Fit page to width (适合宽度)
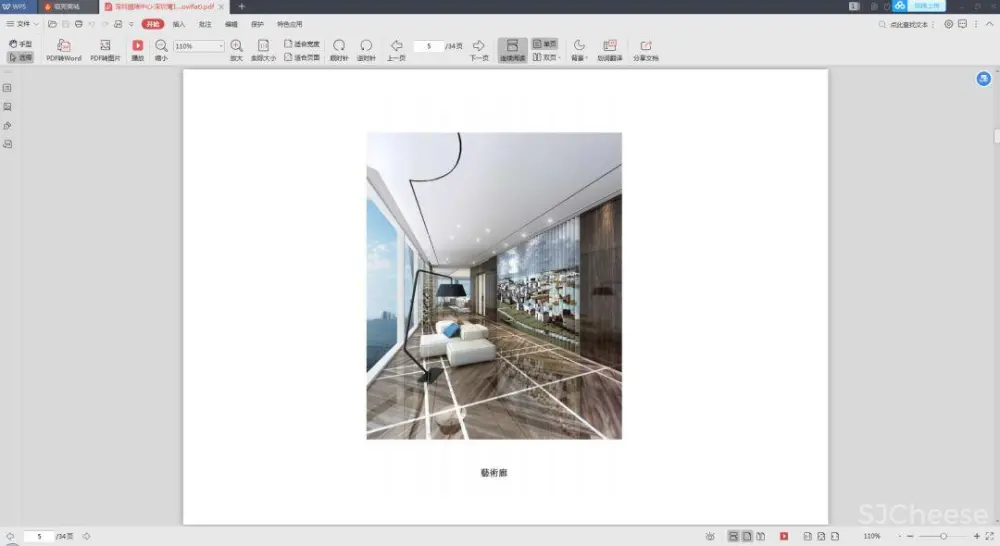The height and width of the screenshot is (546, 1000). click(302, 44)
